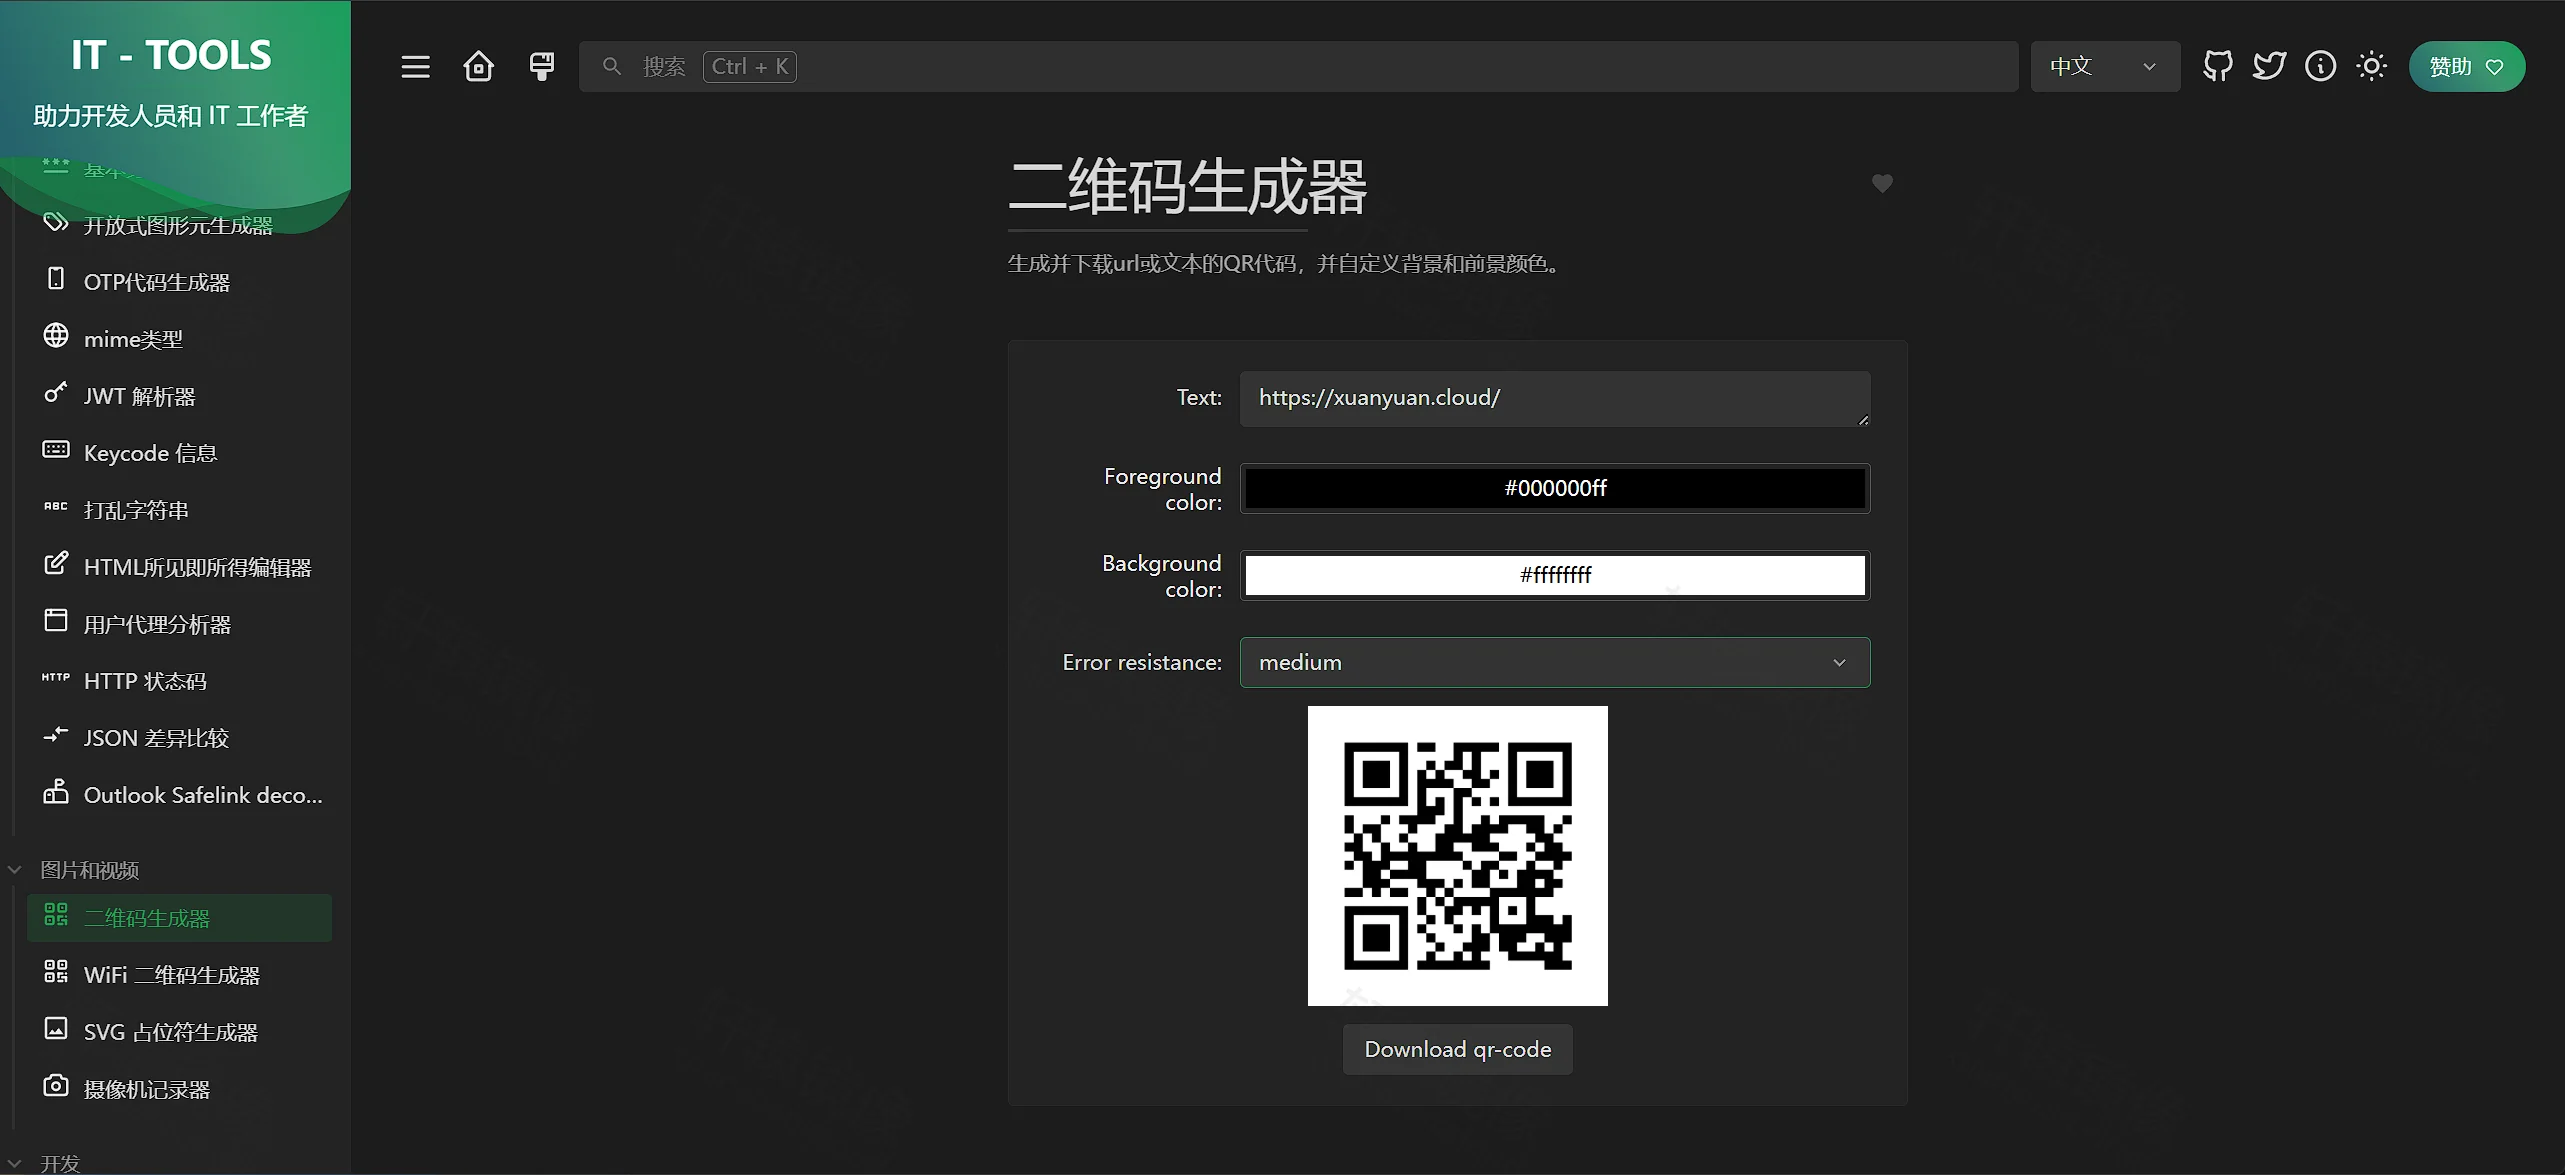Click the heart icon in 赞助 button
The image size is (2565, 1175).
point(2495,68)
